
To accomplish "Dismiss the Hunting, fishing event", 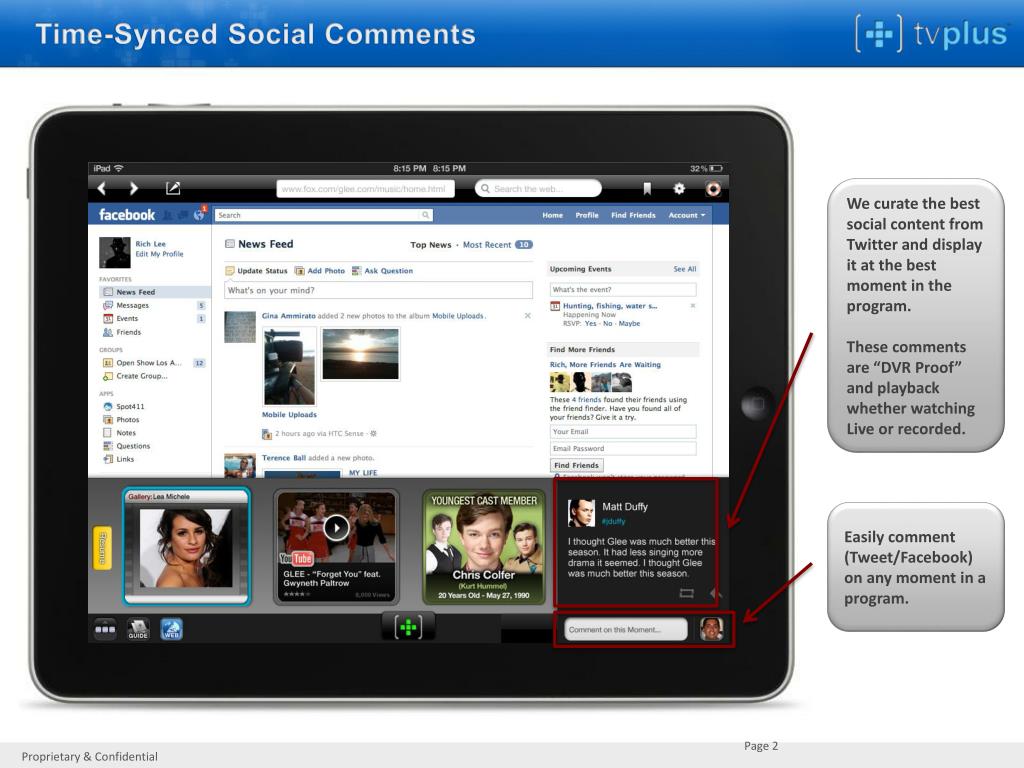I will coord(693,306).
